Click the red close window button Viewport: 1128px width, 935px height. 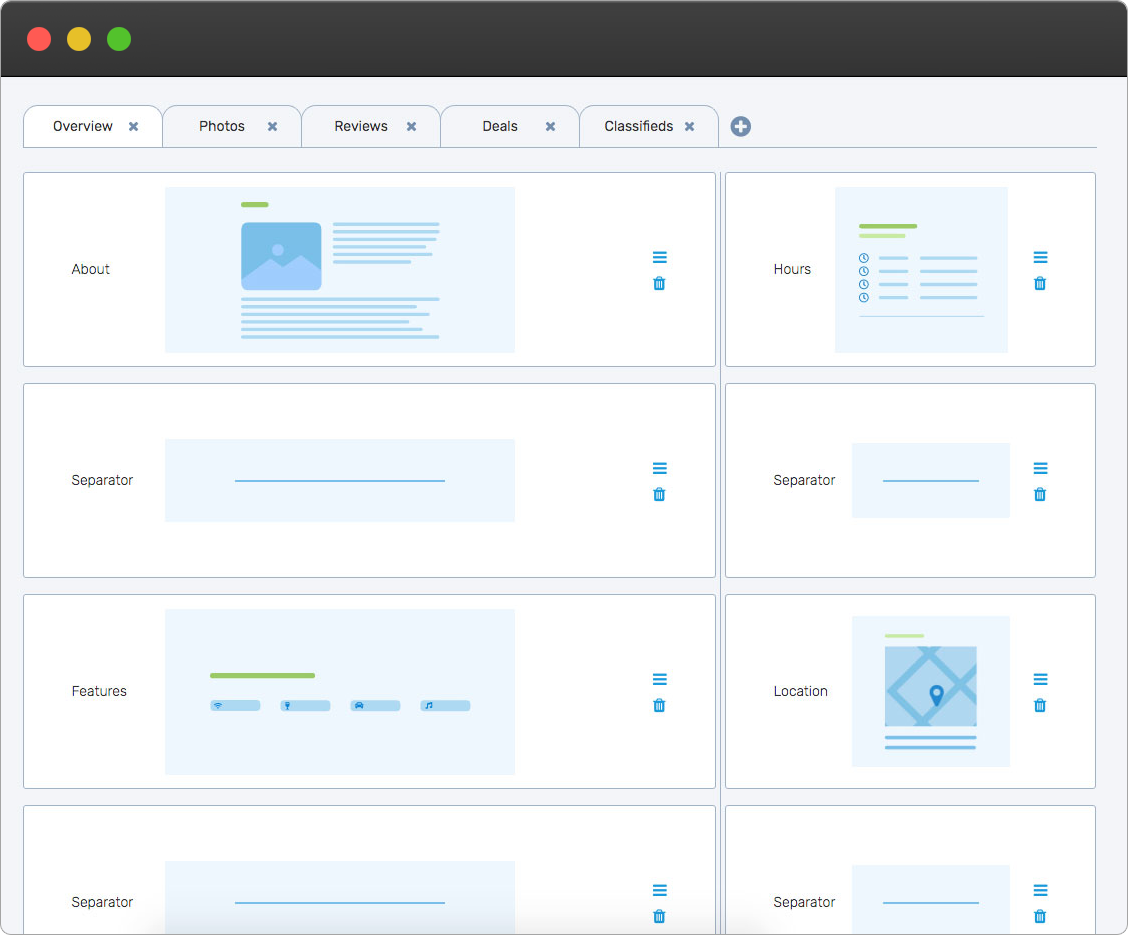click(39, 39)
